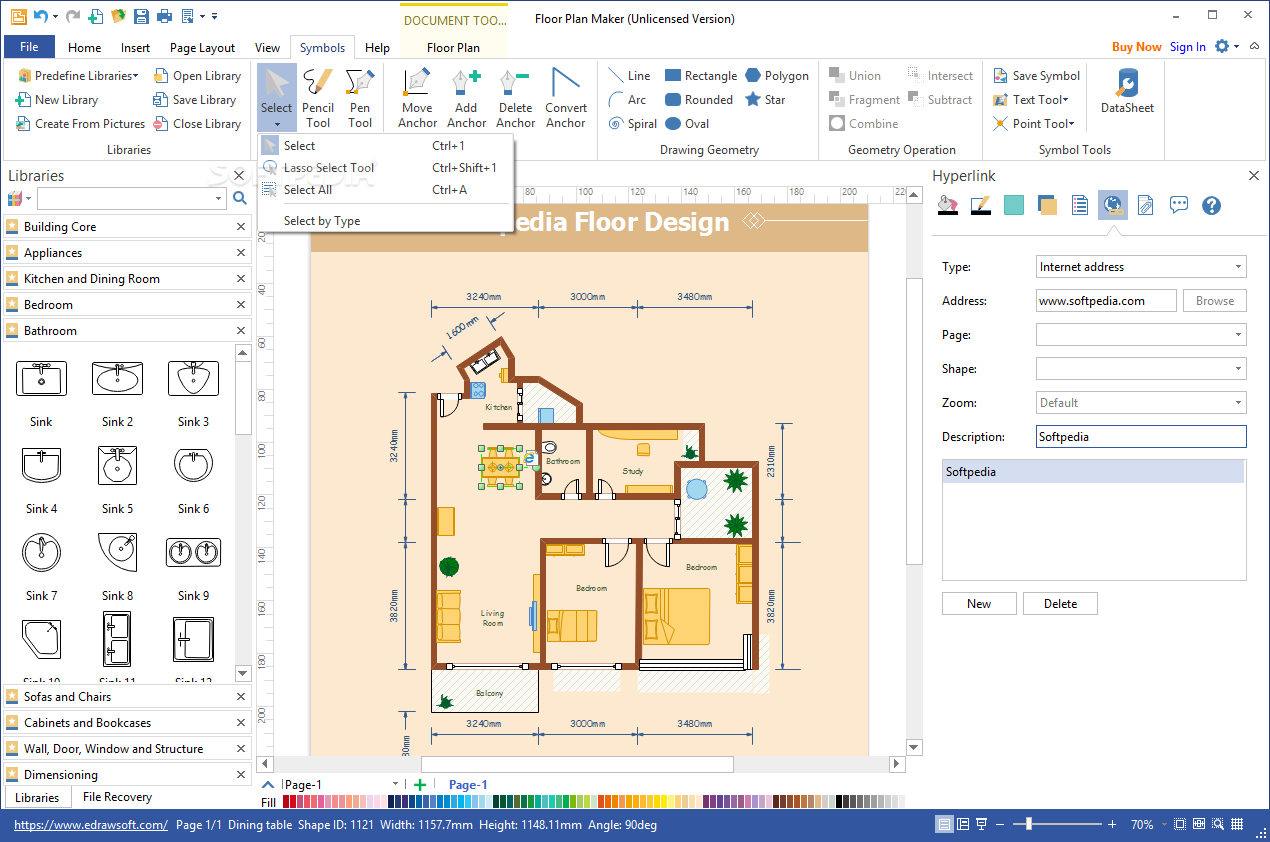Click zoom in plus button
Image resolution: width=1270 pixels, height=842 pixels.
pyautogui.click(x=1112, y=825)
